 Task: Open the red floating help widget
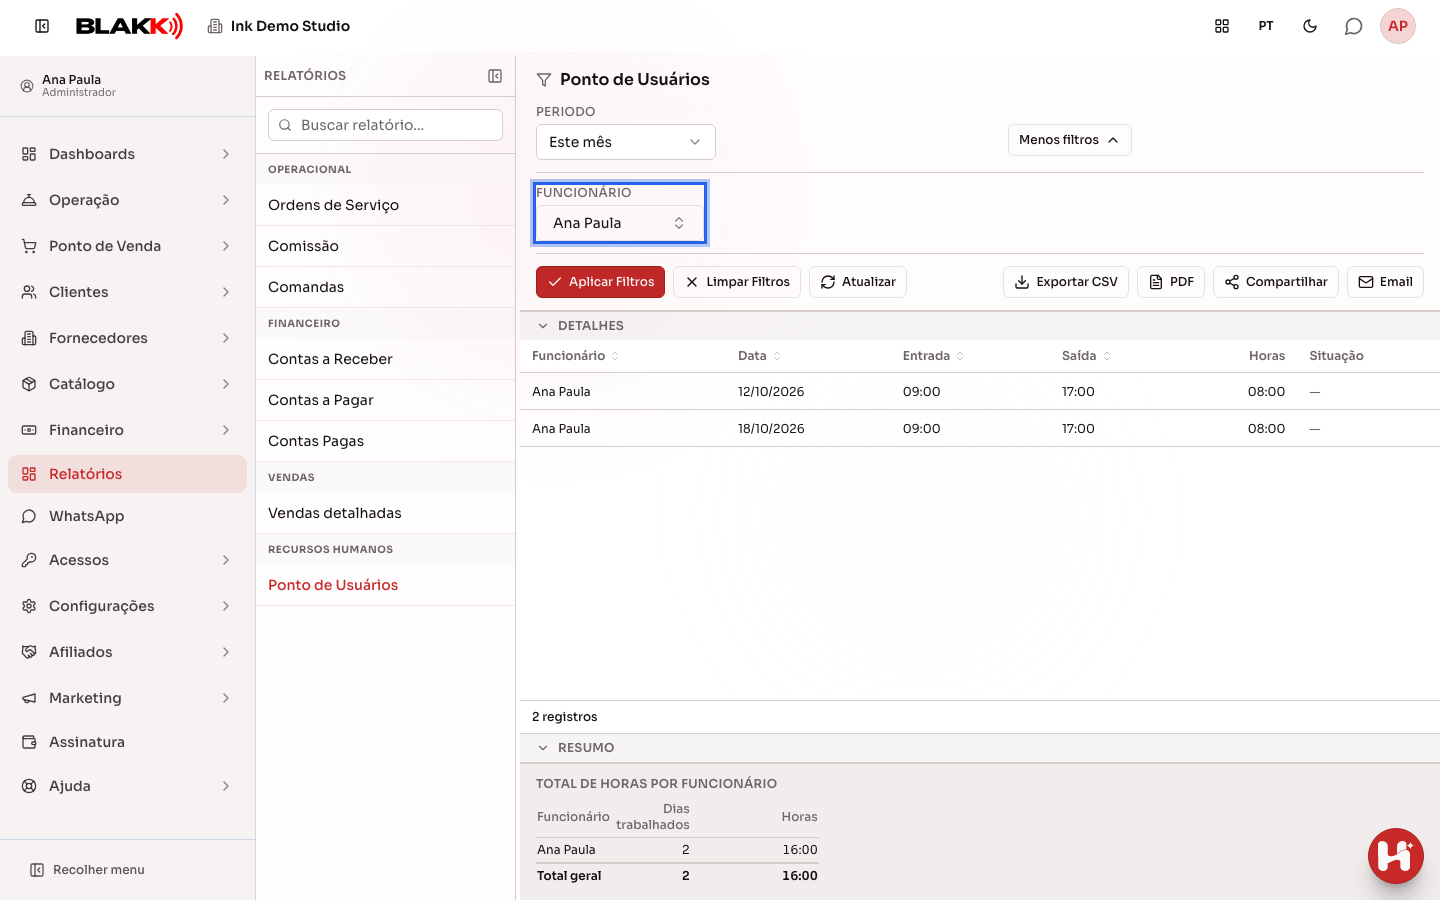tap(1396, 856)
